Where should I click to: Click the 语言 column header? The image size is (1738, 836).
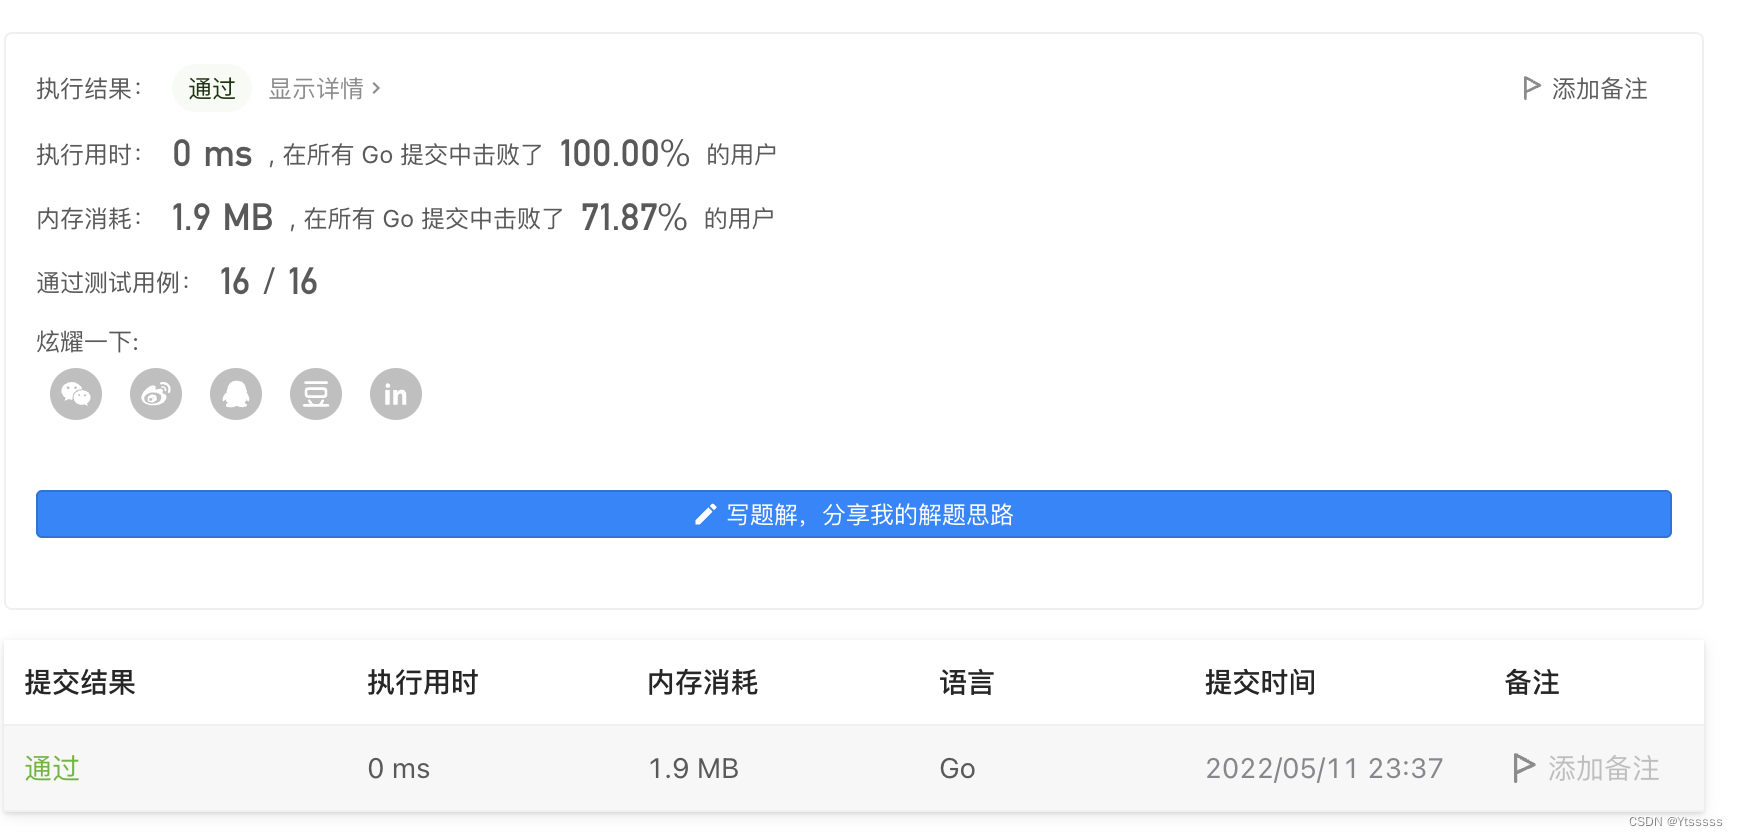pos(967,682)
